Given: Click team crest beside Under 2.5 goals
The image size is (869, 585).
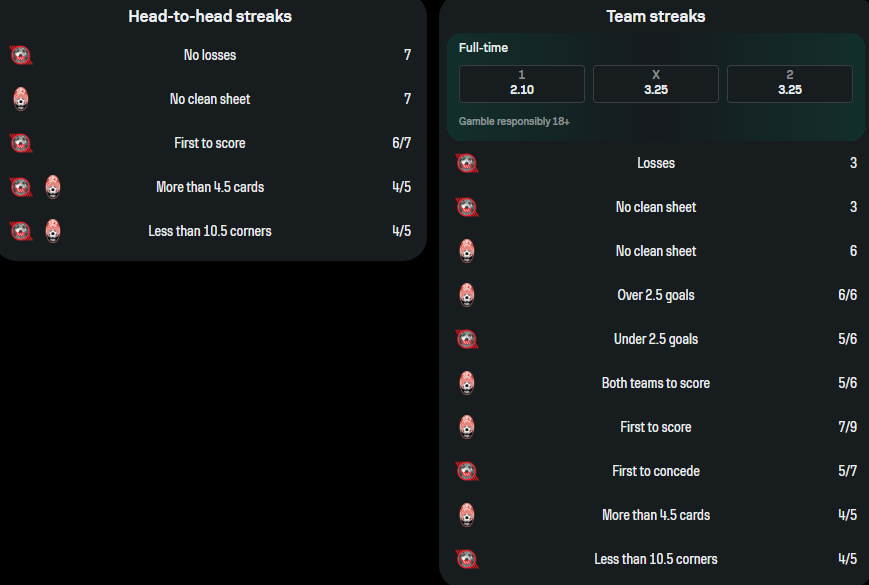Looking at the screenshot, I should [x=467, y=339].
